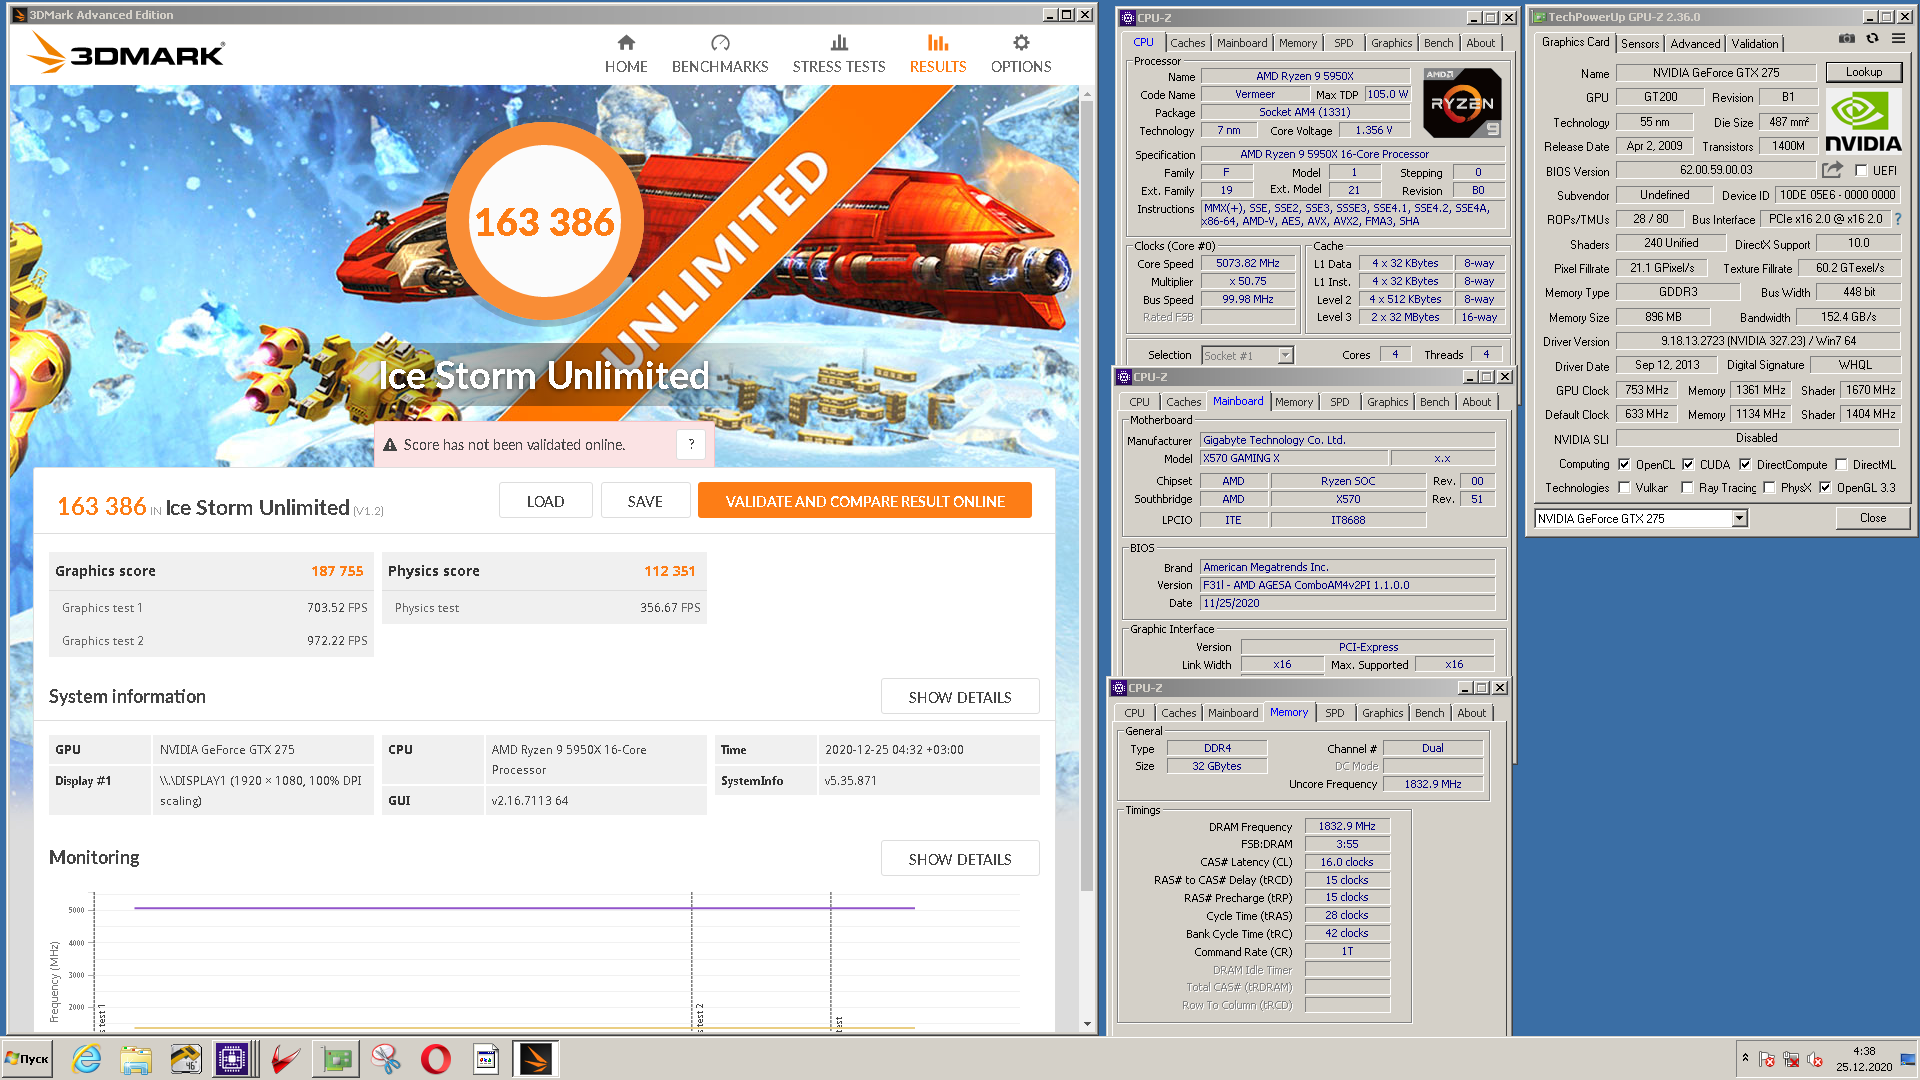Switch to 3DMark taskbar button
The width and height of the screenshot is (1920, 1080).
535,1059
